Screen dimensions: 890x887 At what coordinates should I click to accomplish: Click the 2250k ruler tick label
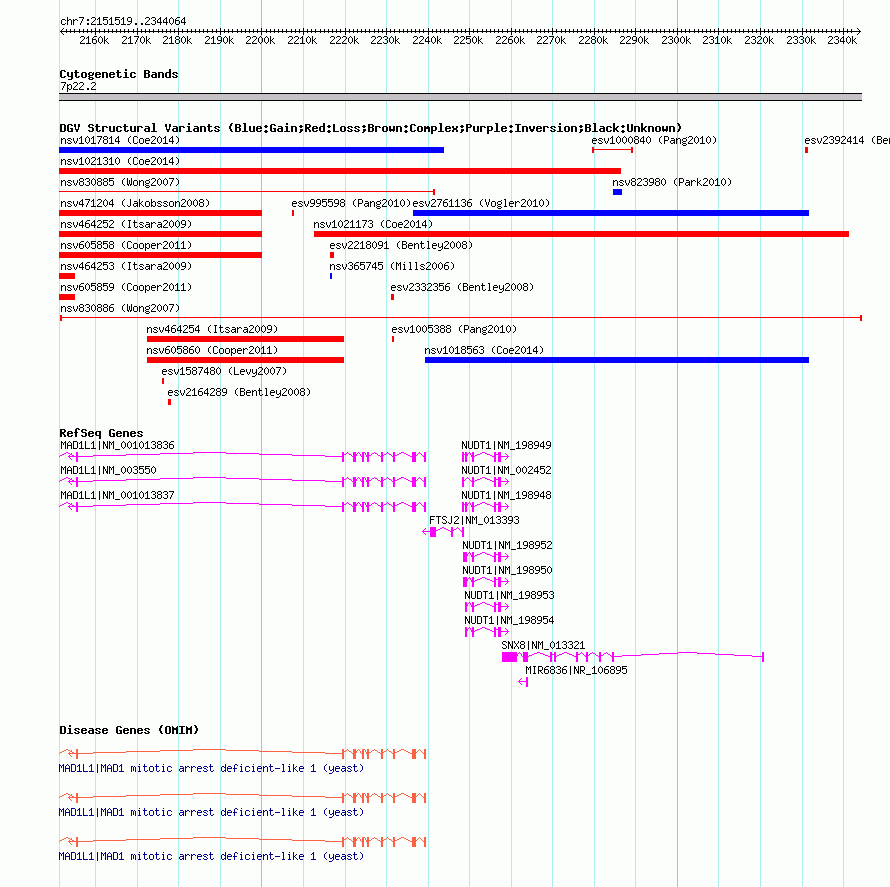[468, 40]
